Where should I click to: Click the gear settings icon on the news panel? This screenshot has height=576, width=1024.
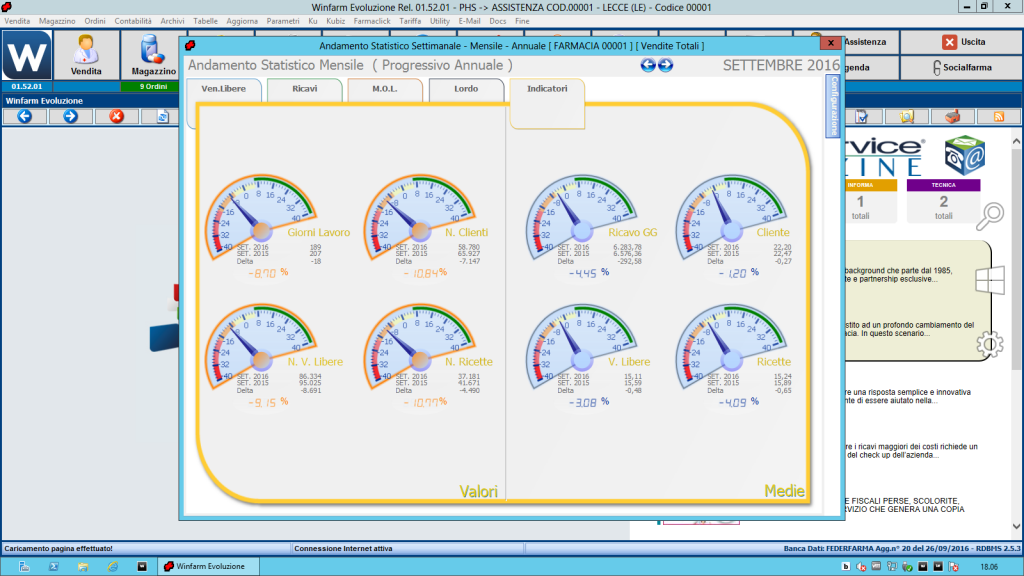[989, 344]
